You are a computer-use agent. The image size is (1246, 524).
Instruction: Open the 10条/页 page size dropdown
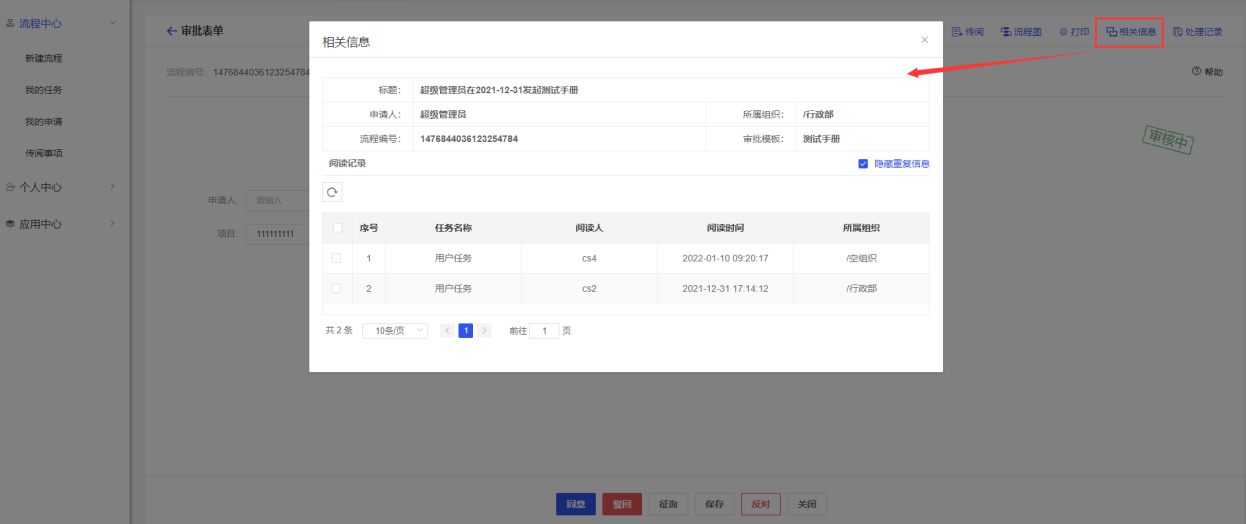point(394,330)
